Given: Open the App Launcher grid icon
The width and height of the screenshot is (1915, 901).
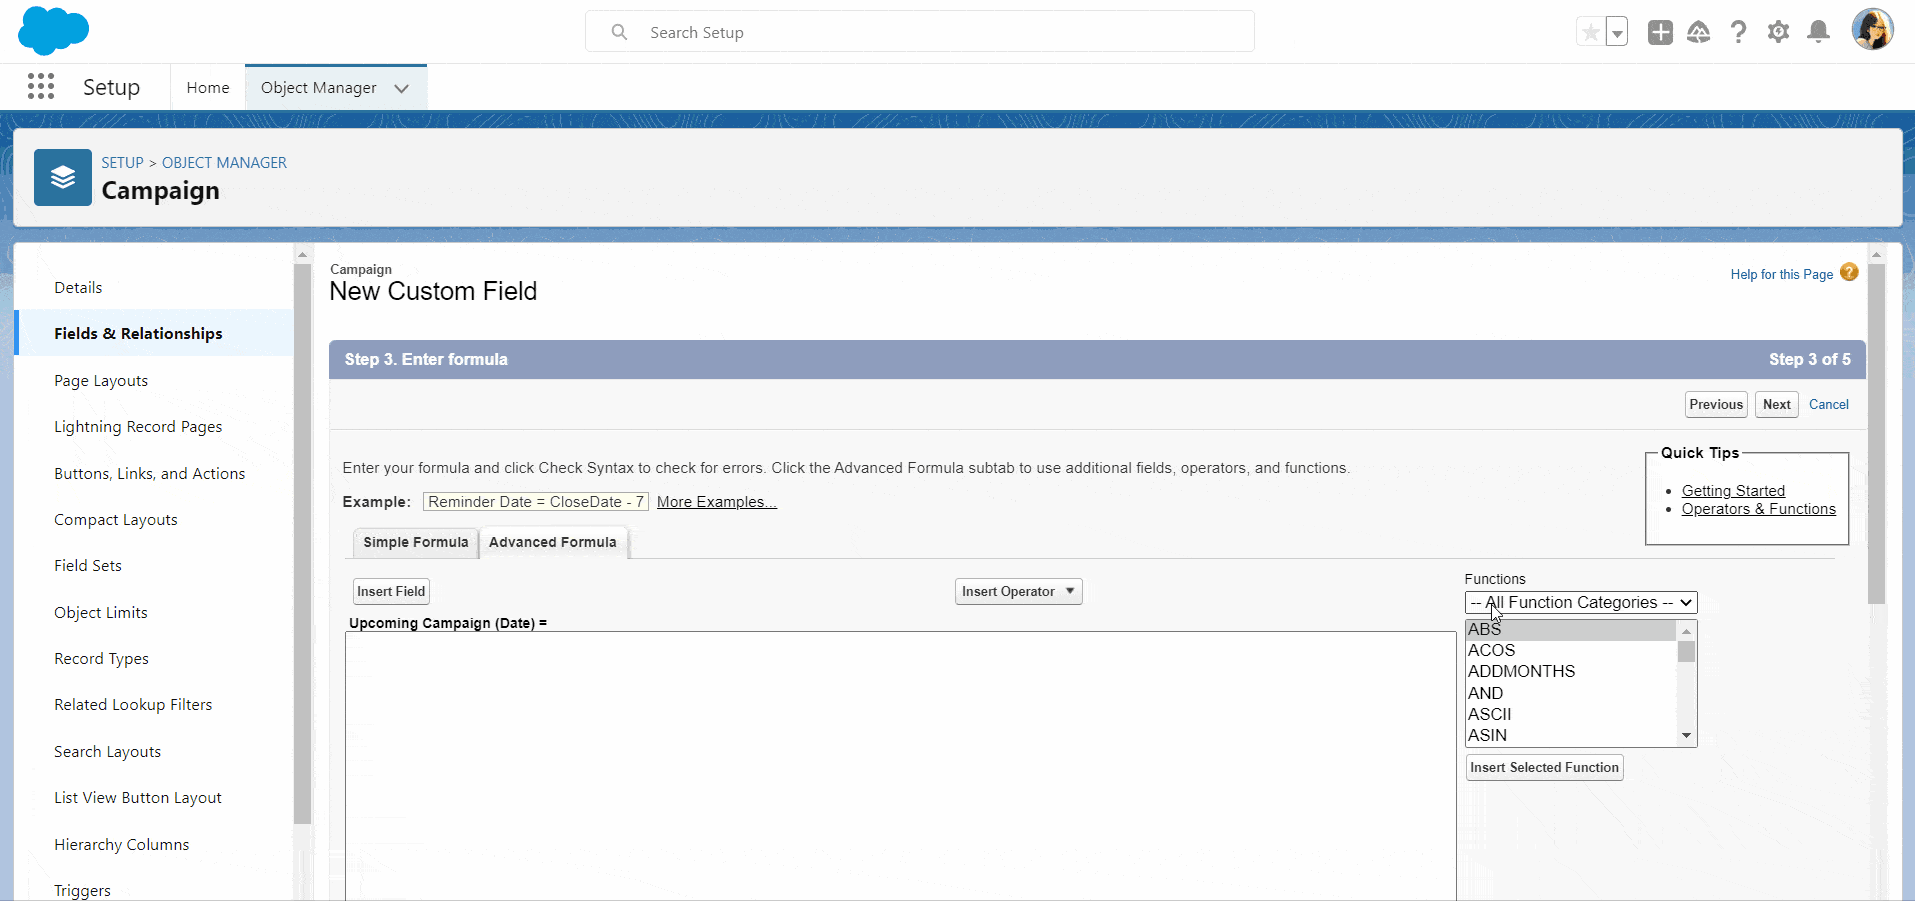Looking at the screenshot, I should [41, 87].
